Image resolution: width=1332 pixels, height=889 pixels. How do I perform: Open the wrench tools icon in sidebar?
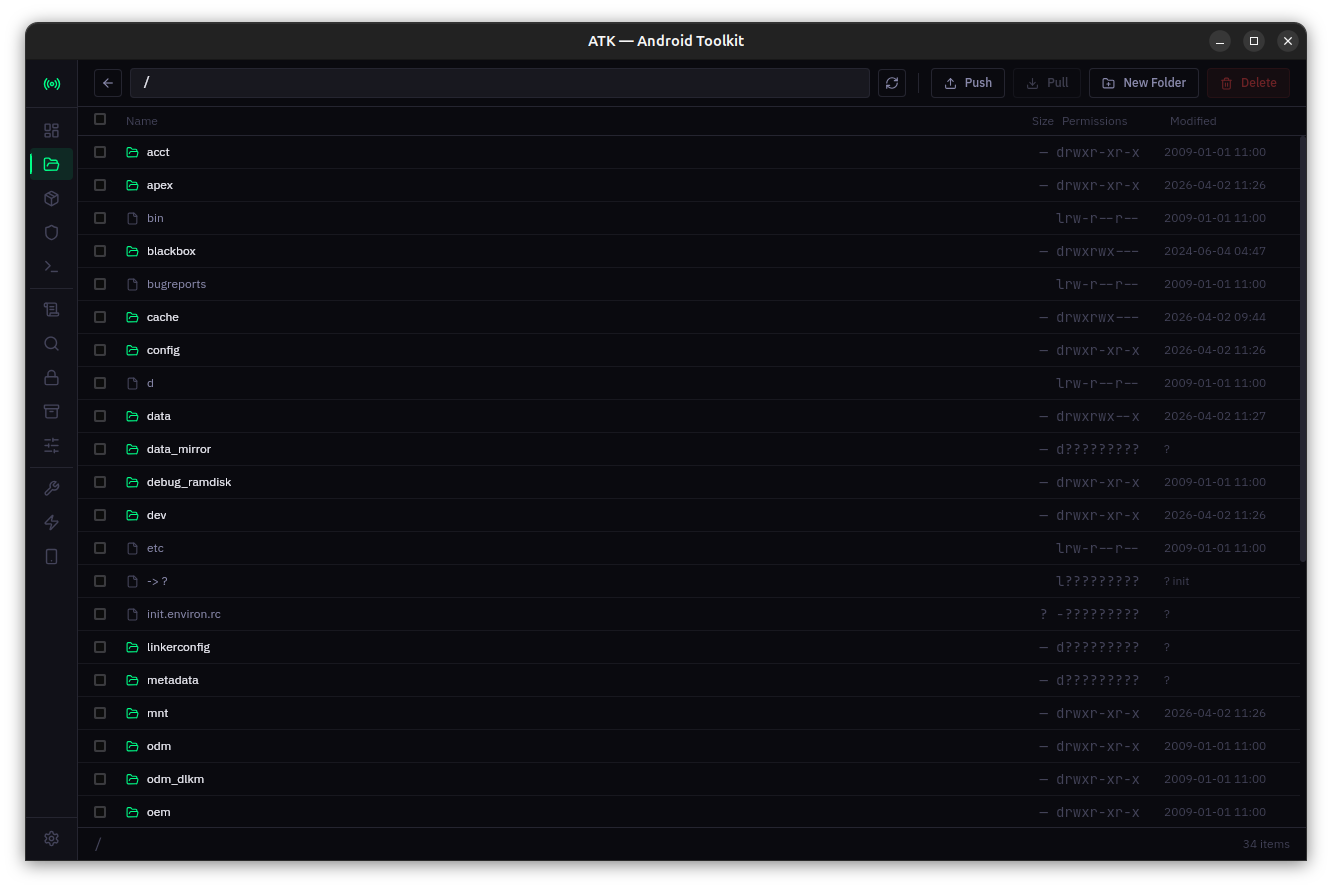click(x=52, y=489)
